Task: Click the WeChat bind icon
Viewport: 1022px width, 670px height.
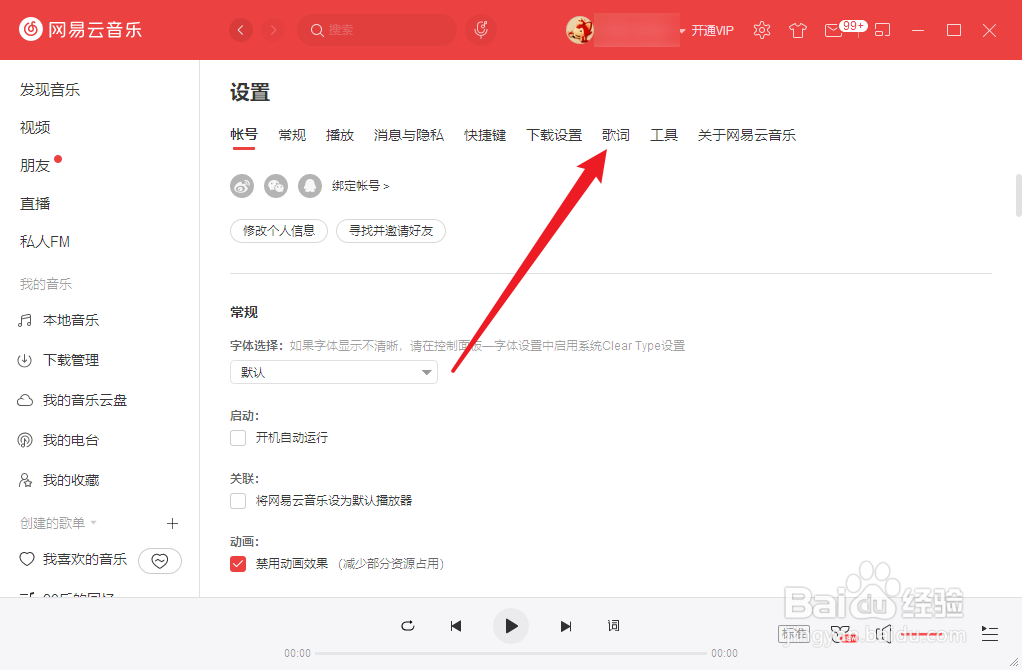Action: pyautogui.click(x=276, y=186)
